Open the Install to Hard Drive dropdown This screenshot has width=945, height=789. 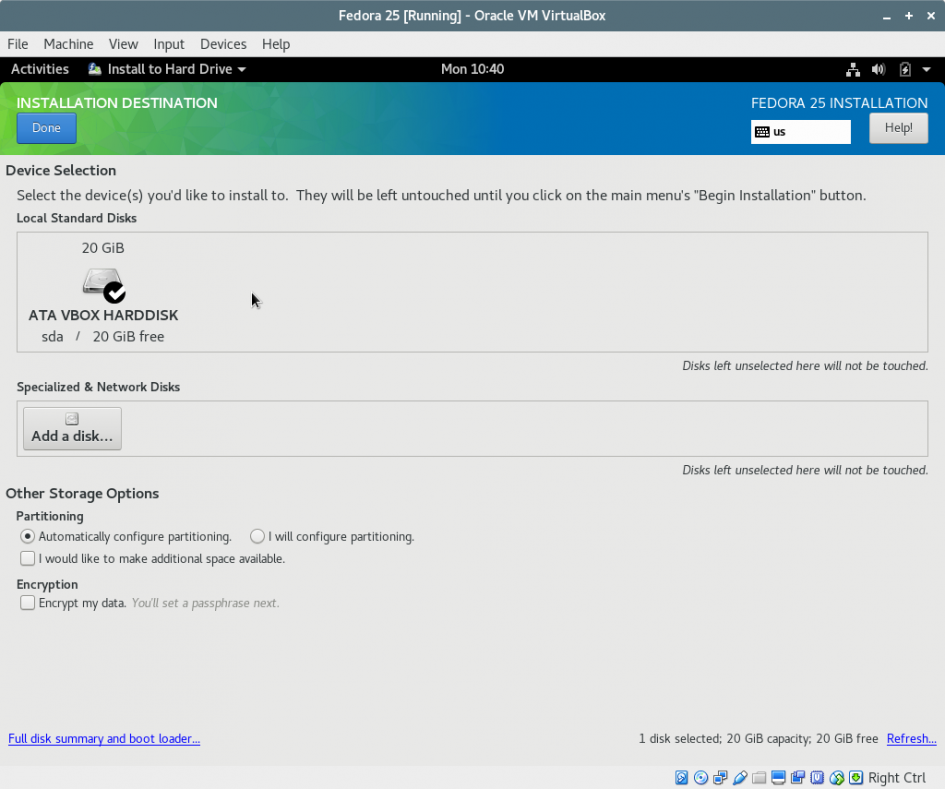[166, 69]
